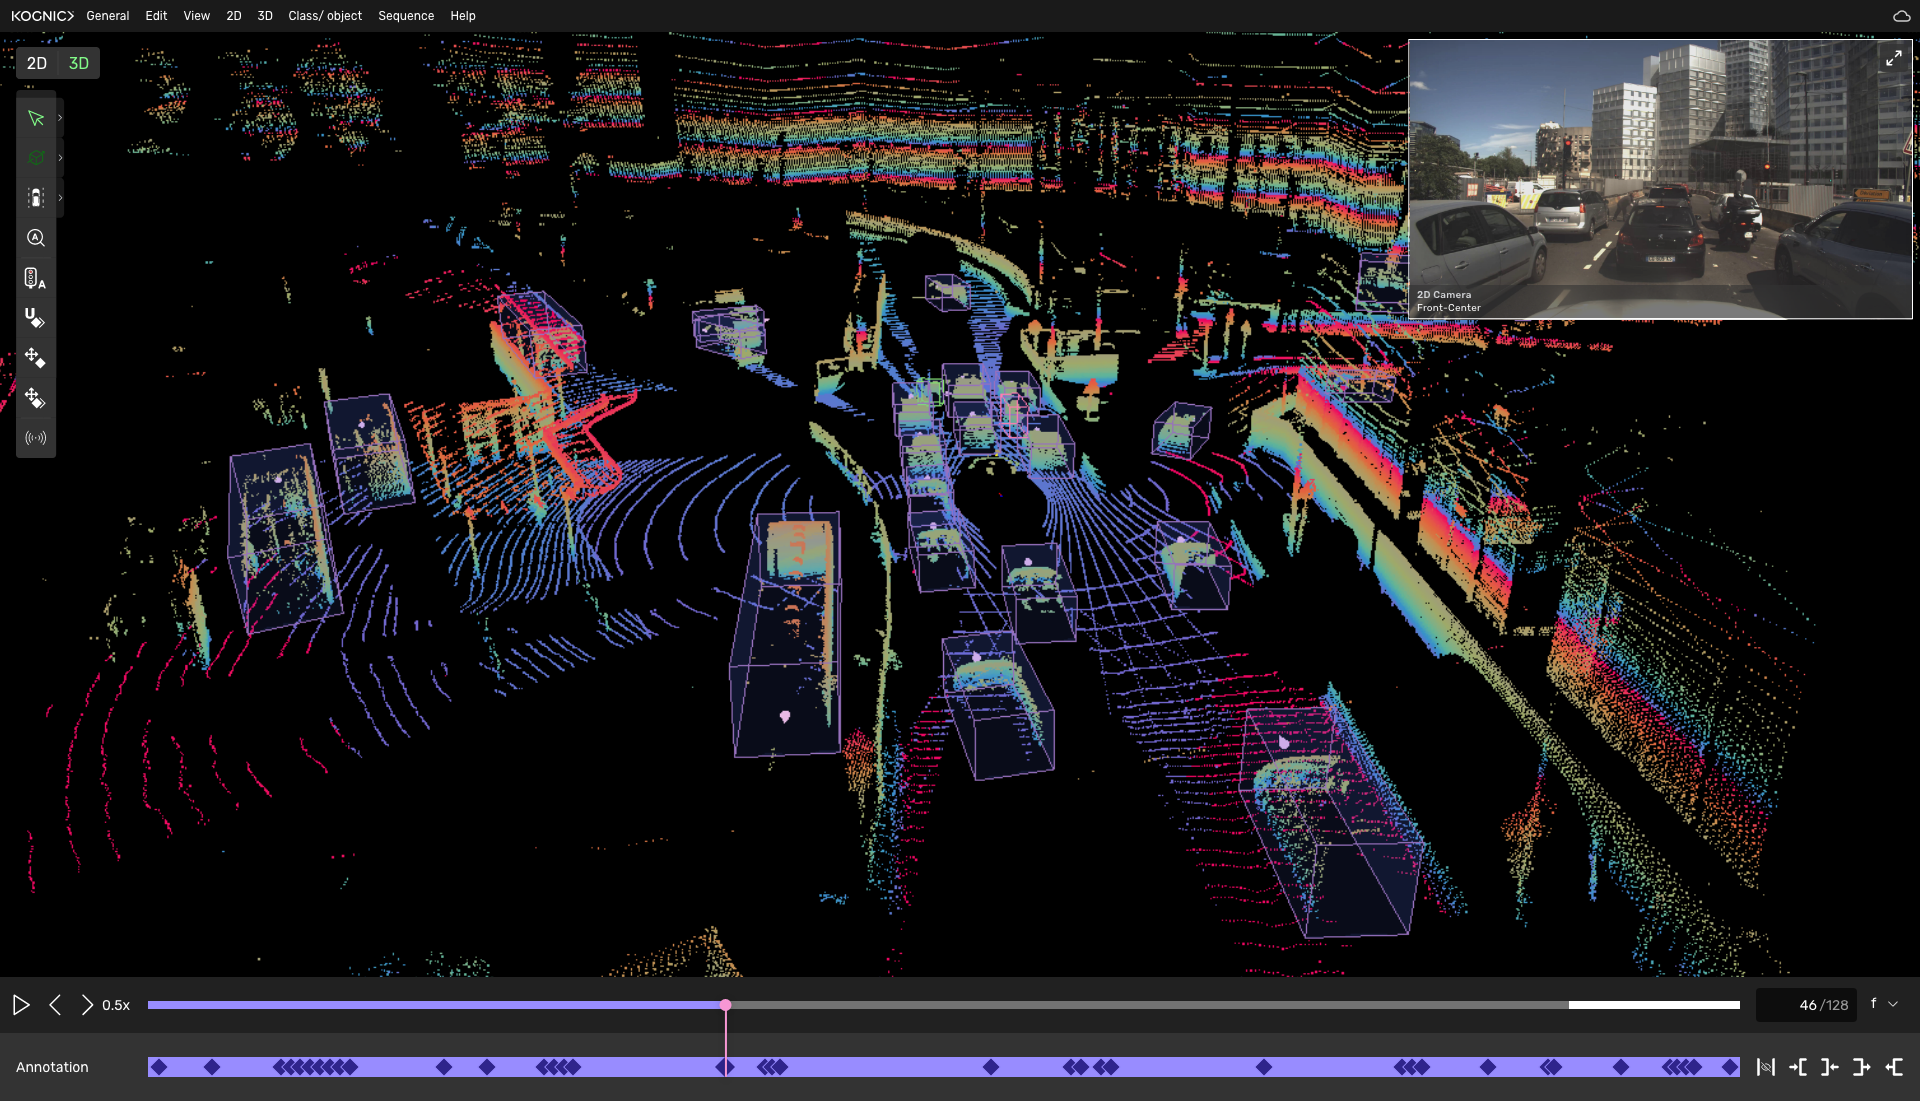Toggle the 3D view mode on
Screen dimensions: 1920x1101
(78, 63)
